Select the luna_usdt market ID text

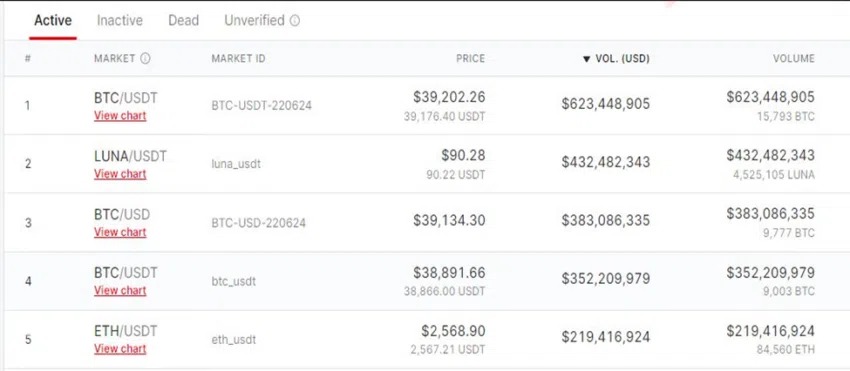click(x=236, y=163)
